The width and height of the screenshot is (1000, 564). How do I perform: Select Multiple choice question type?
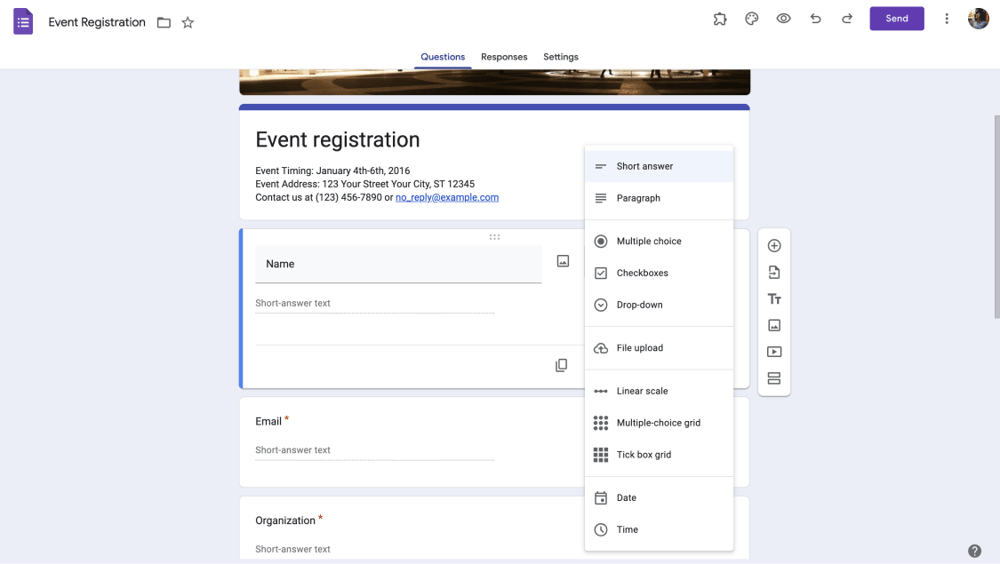coord(648,241)
